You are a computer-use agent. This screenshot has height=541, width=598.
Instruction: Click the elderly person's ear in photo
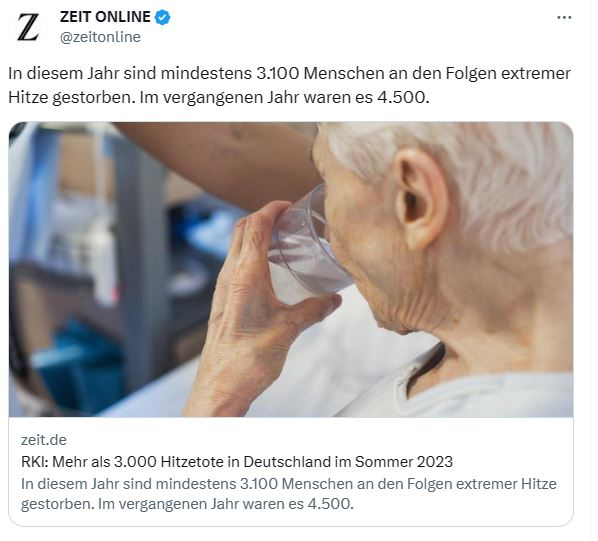pyautogui.click(x=421, y=198)
